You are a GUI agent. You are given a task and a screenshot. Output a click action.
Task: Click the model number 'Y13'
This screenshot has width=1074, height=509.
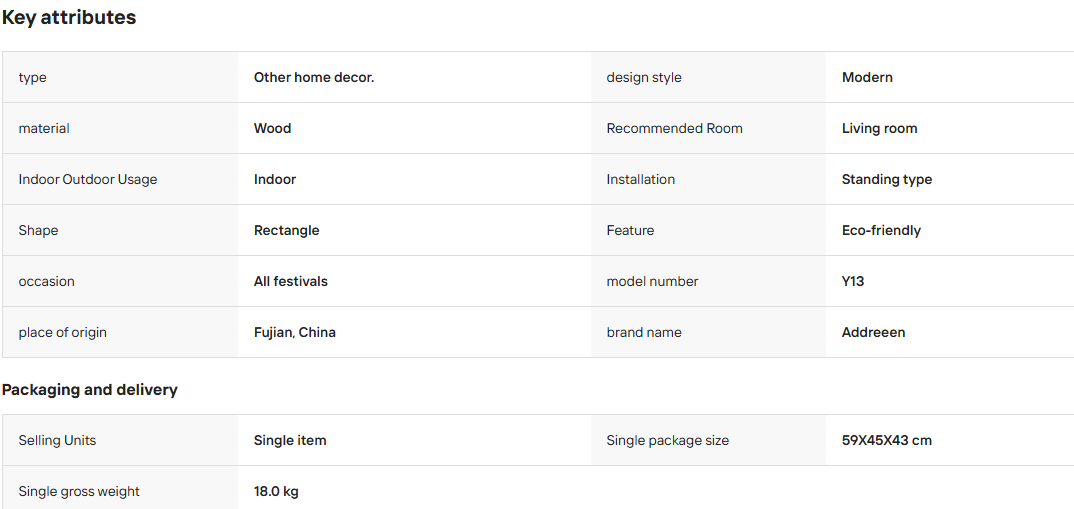point(853,282)
